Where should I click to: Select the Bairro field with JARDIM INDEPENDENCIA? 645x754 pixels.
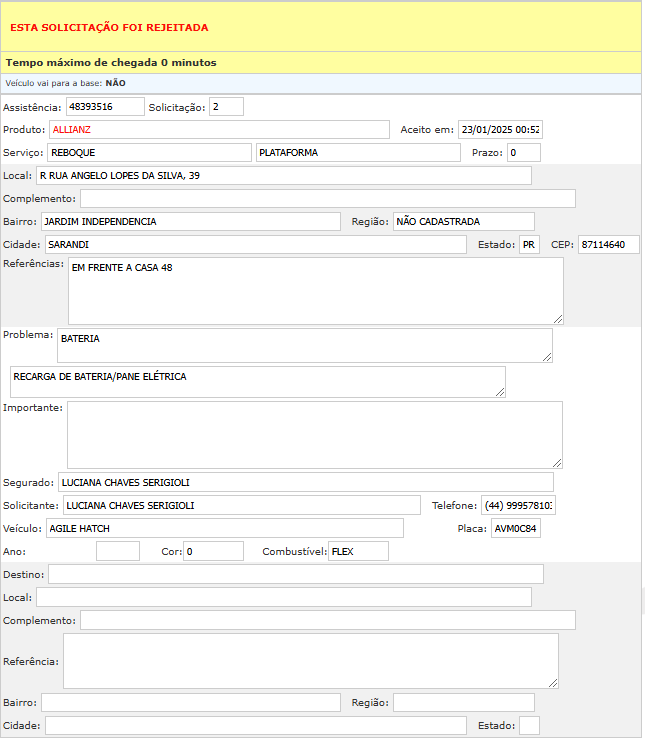click(x=190, y=221)
